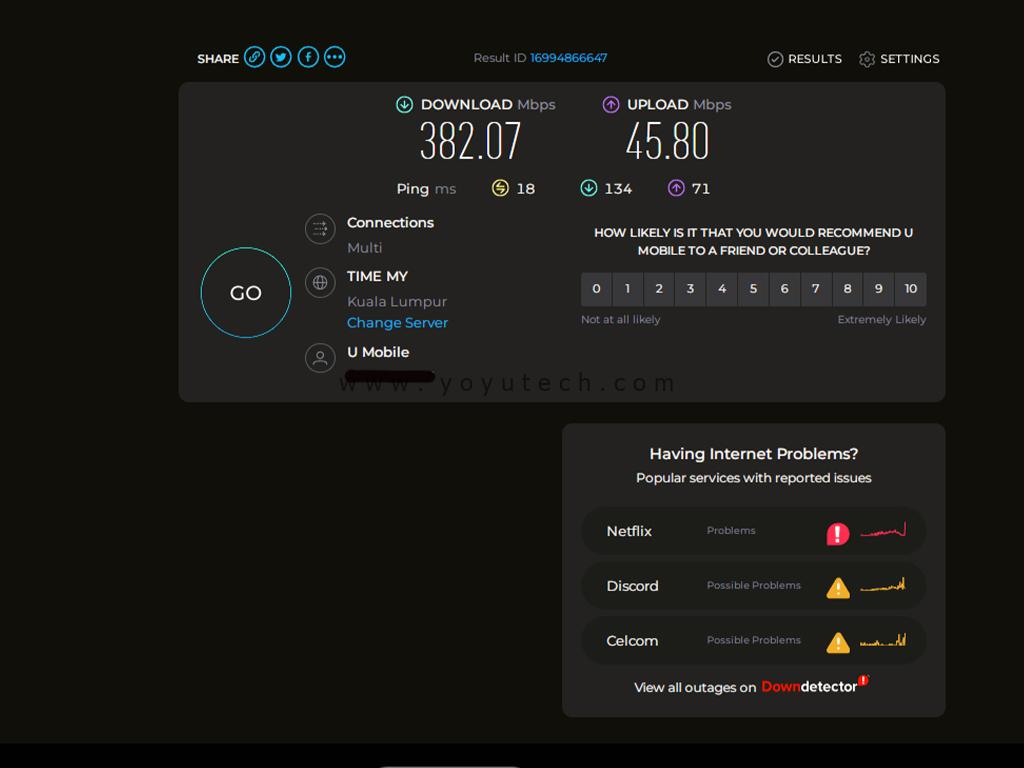Click the ISP user icon
Image resolution: width=1024 pixels, height=768 pixels.
(x=320, y=359)
